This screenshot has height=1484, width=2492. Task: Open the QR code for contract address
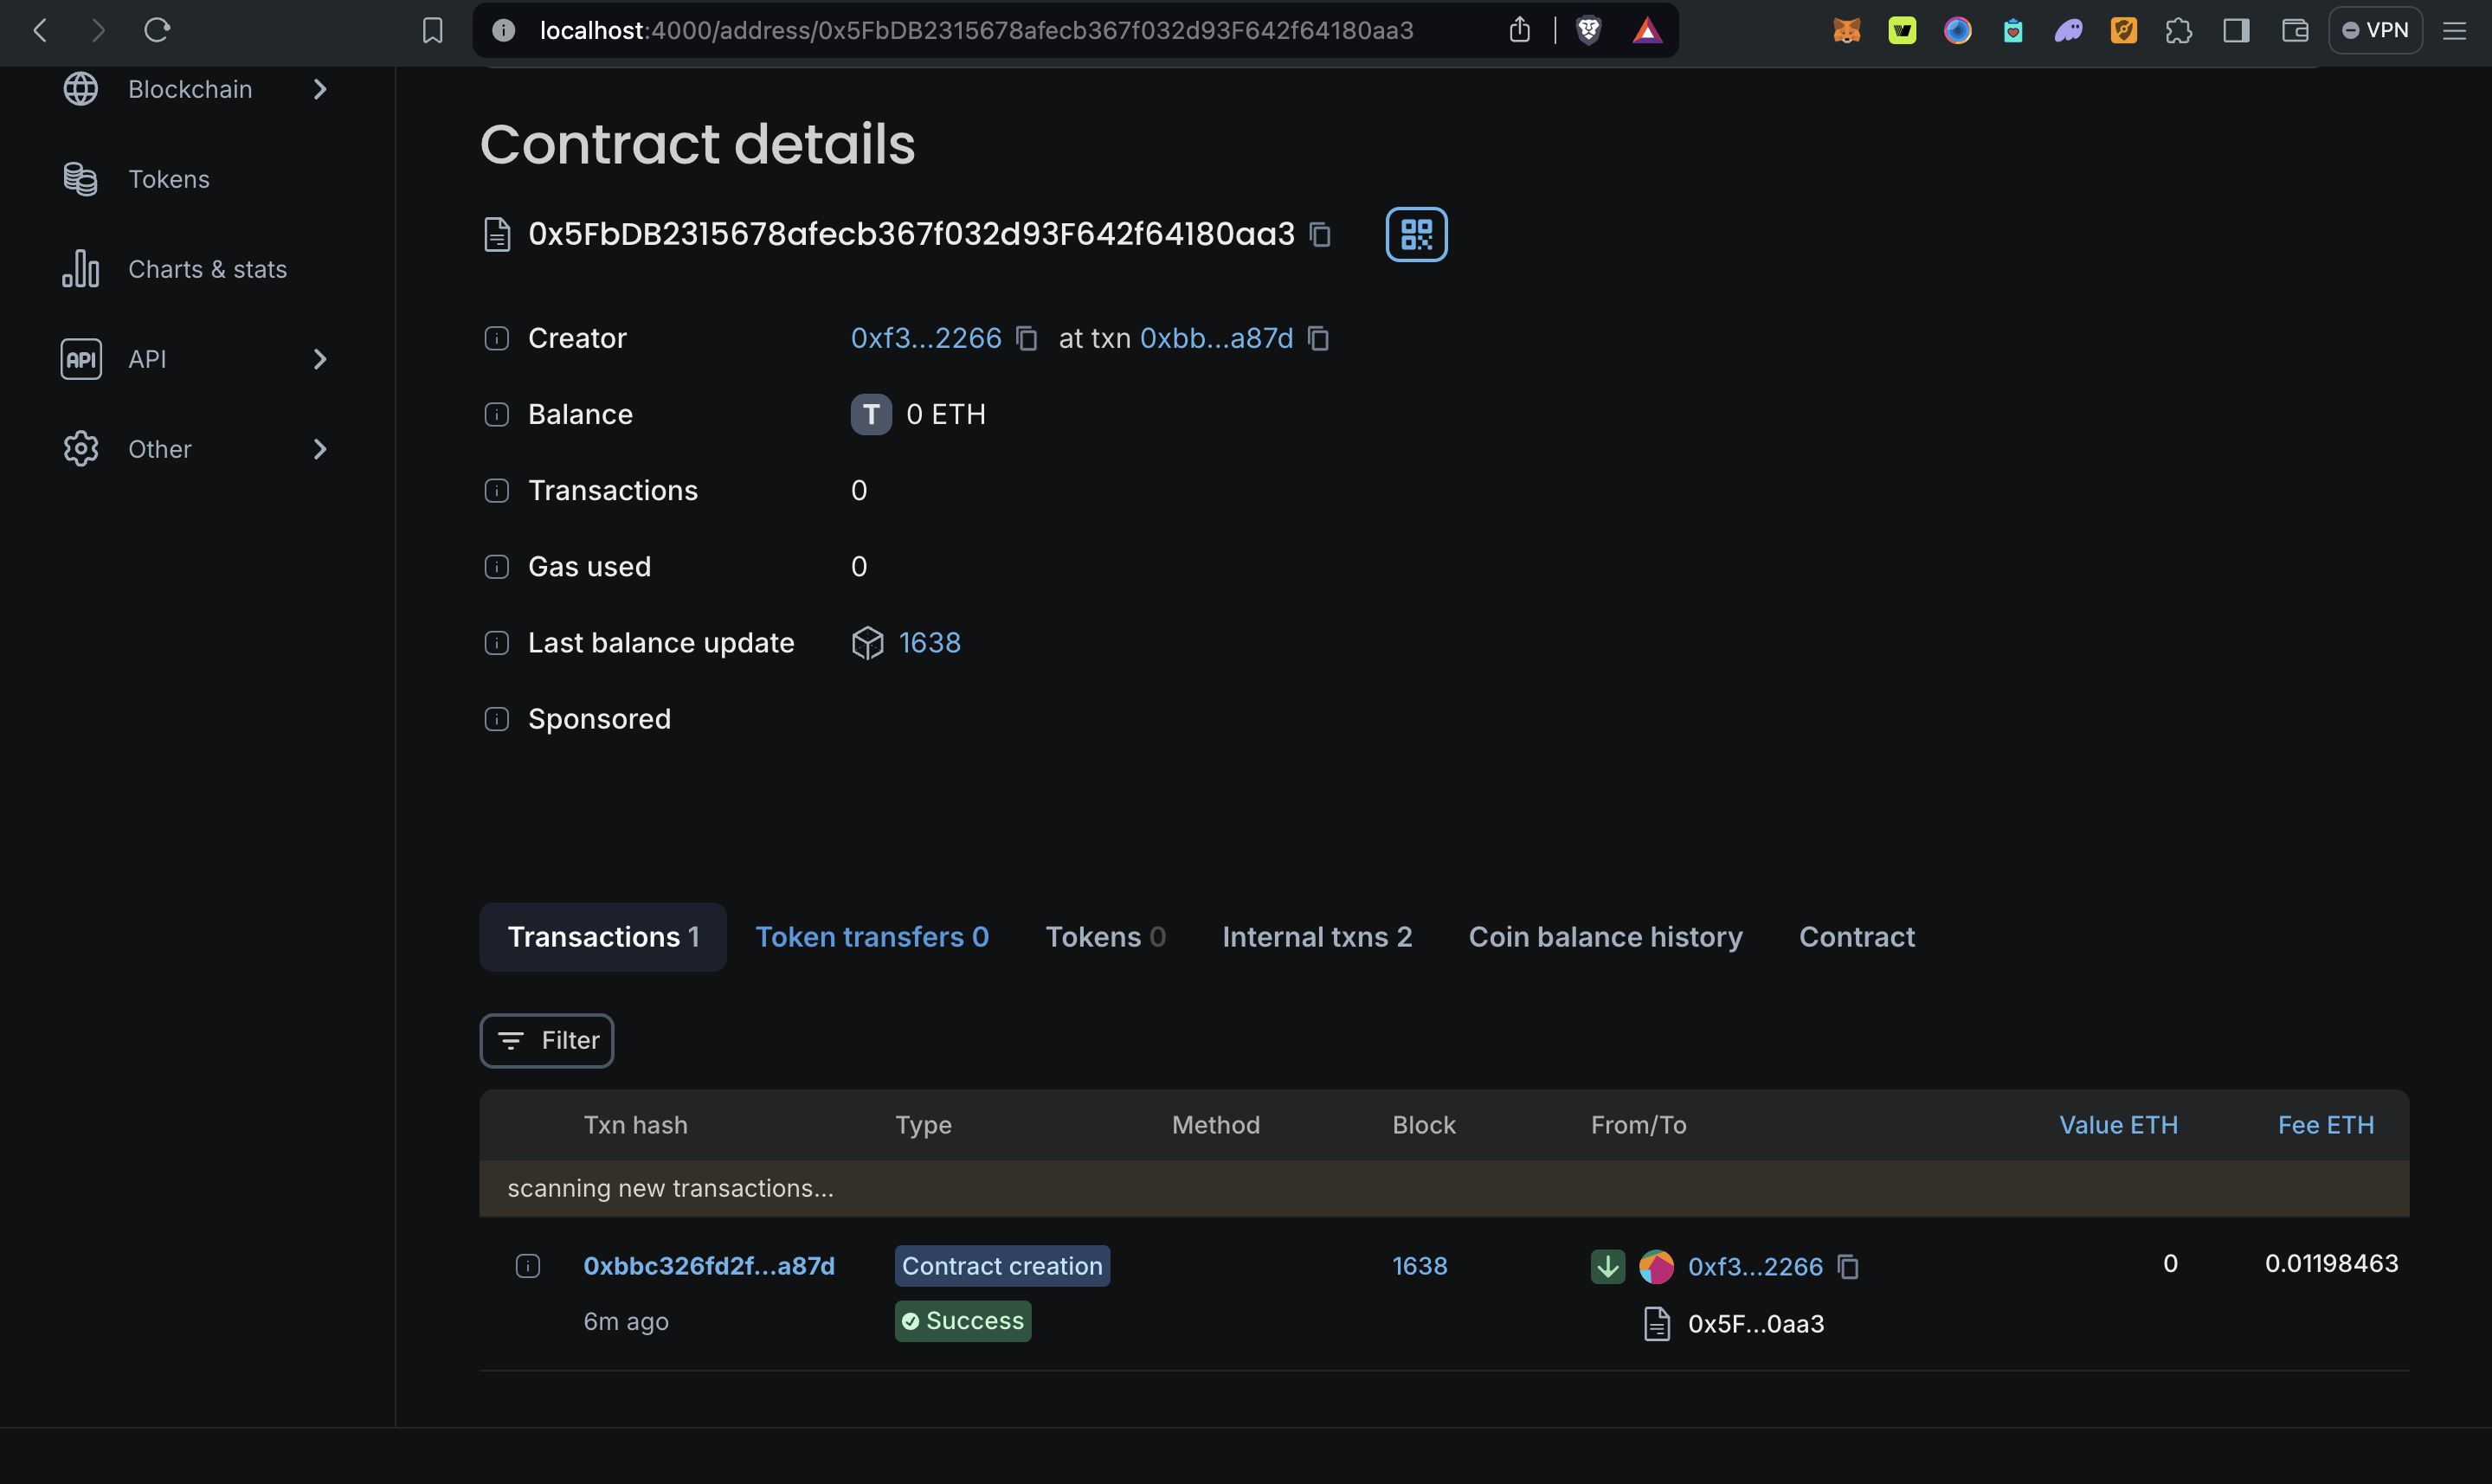[x=1416, y=234]
